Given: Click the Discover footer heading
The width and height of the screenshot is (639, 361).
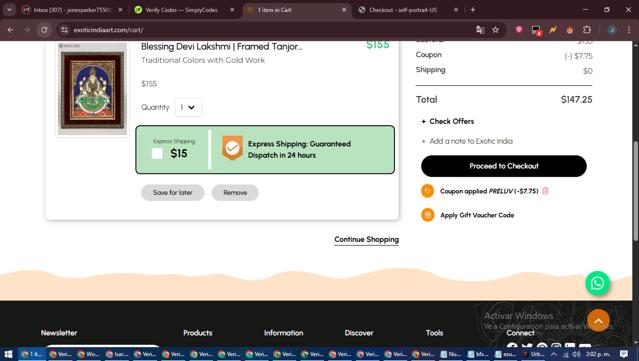Looking at the screenshot, I should point(359,333).
